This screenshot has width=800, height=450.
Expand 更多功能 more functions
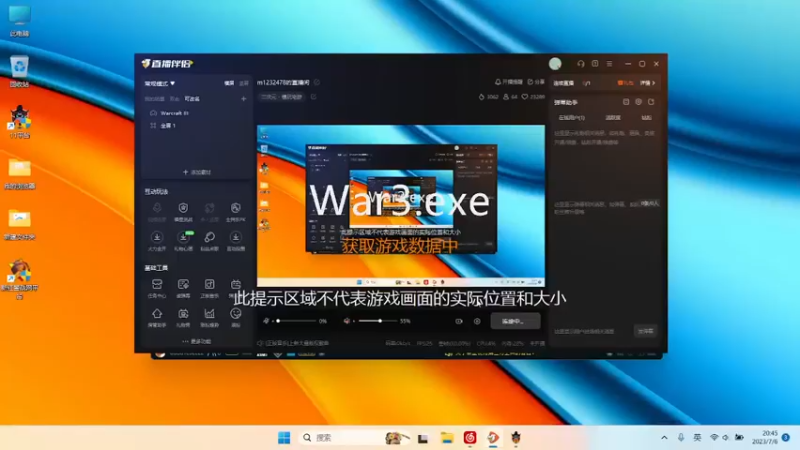[x=196, y=341]
